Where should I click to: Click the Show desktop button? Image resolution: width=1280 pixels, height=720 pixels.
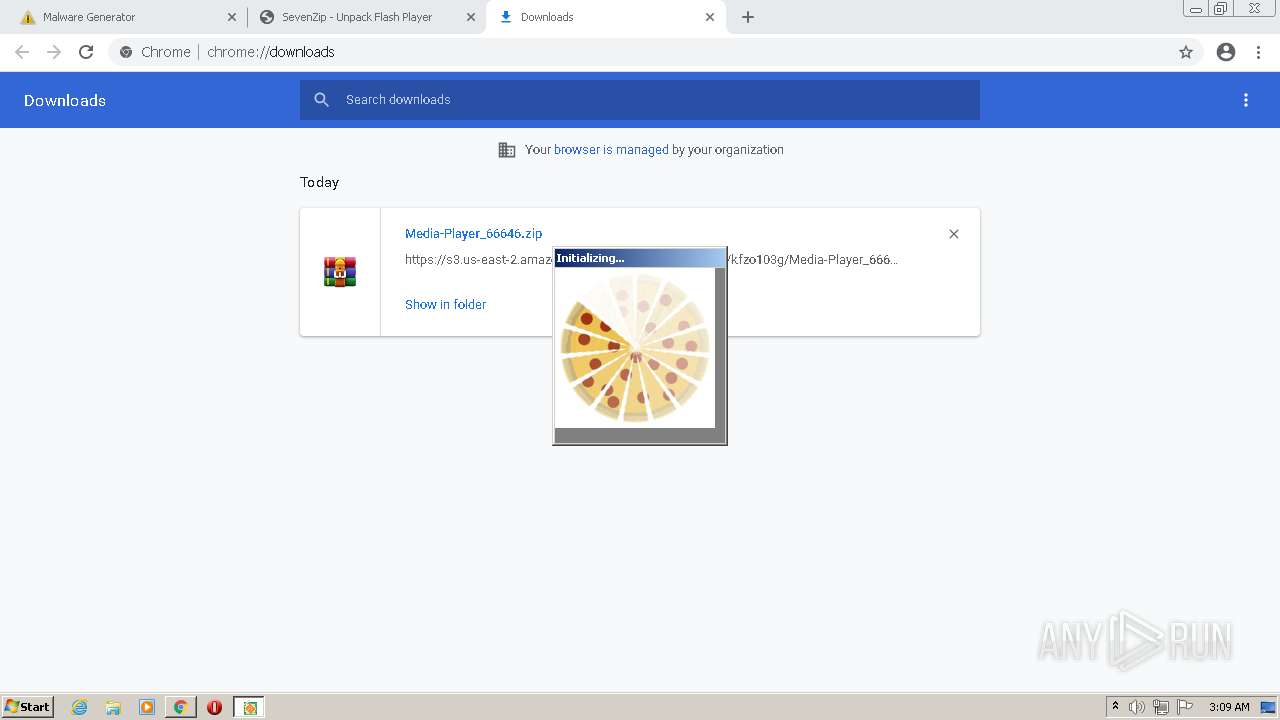pos(1270,707)
